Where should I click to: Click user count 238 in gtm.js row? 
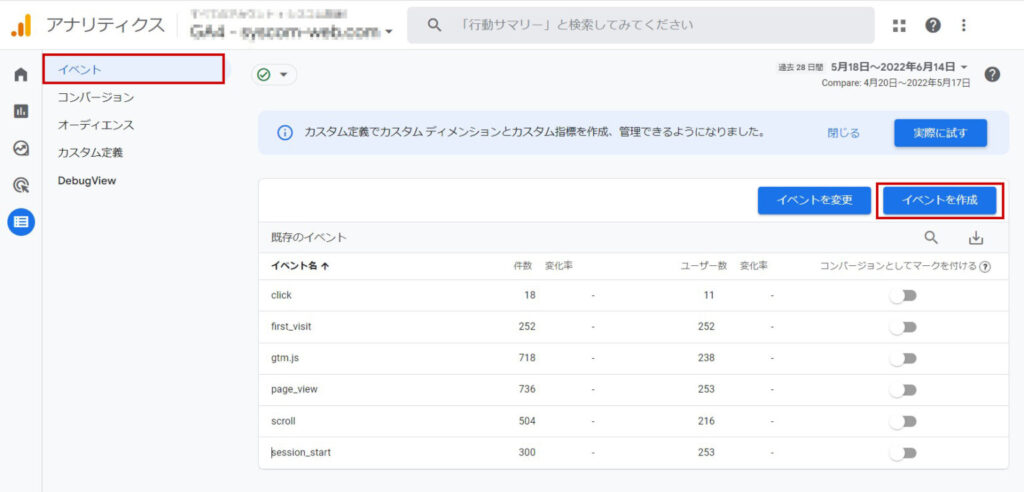click(706, 358)
